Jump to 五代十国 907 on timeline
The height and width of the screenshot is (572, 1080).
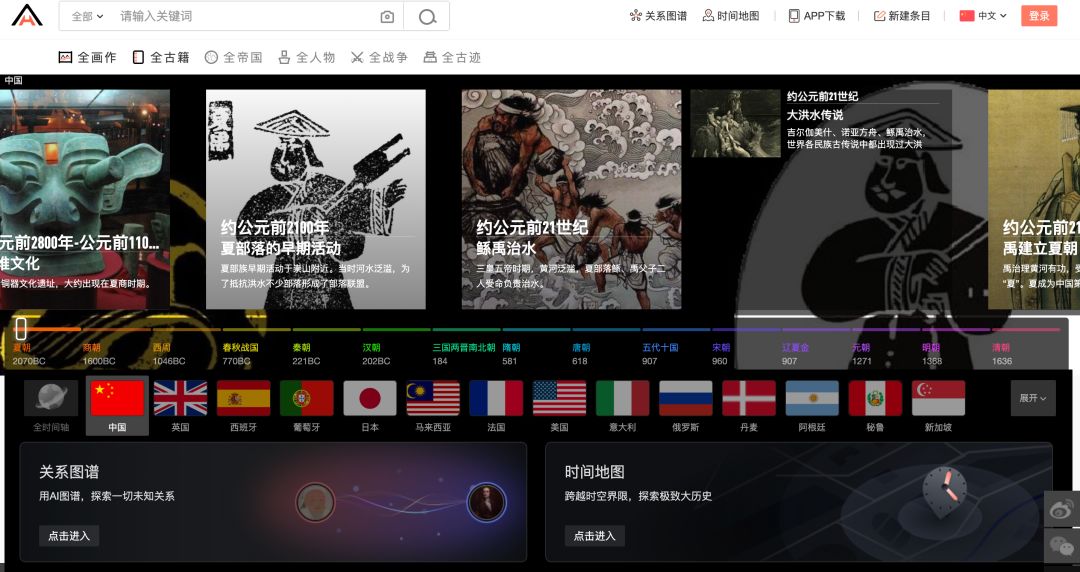click(x=660, y=354)
